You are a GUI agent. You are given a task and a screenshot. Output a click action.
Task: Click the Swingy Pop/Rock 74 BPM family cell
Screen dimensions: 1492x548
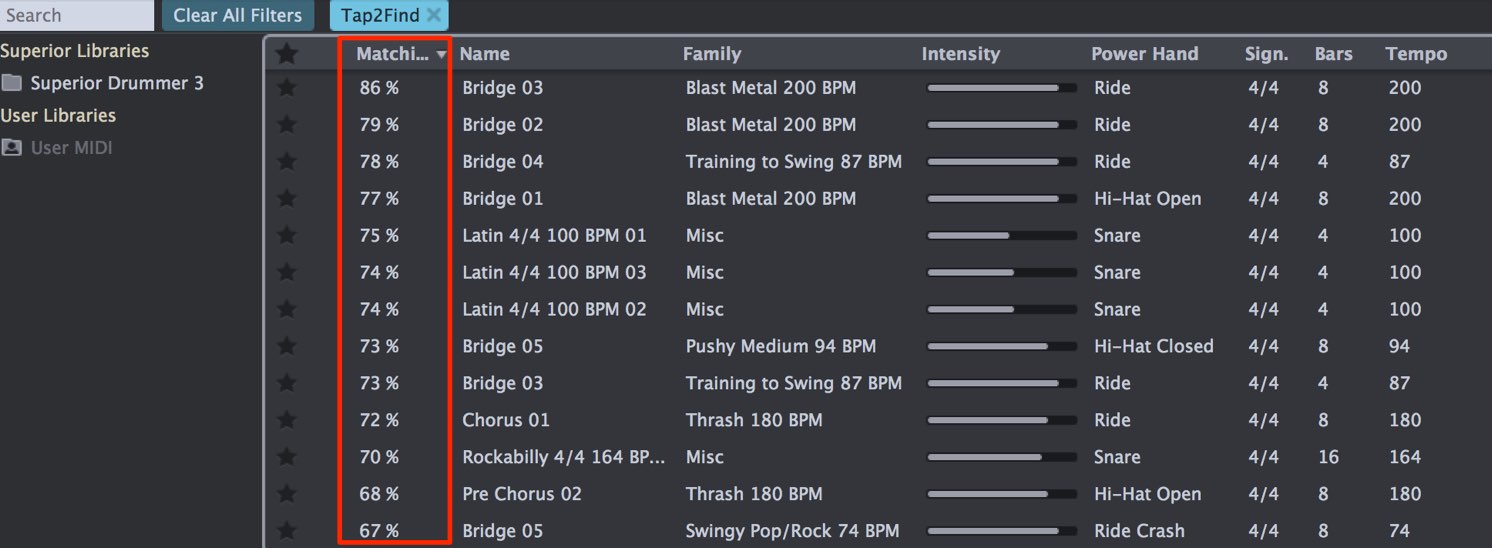coord(792,532)
